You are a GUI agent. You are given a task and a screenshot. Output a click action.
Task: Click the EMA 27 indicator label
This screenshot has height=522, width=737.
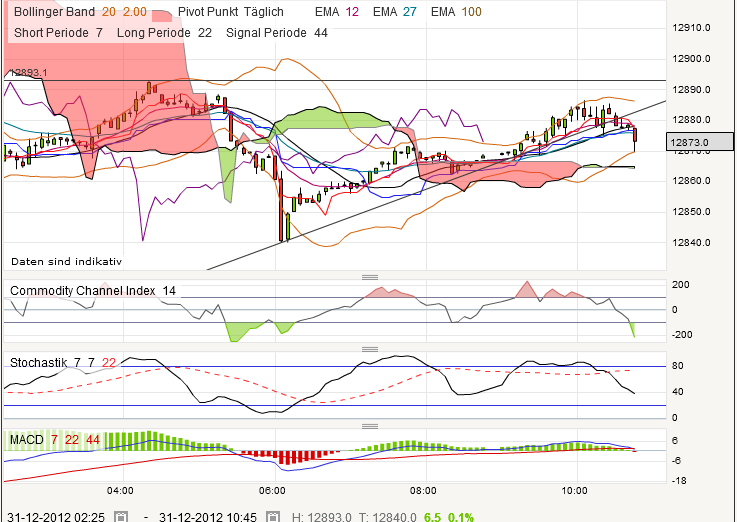click(x=394, y=12)
